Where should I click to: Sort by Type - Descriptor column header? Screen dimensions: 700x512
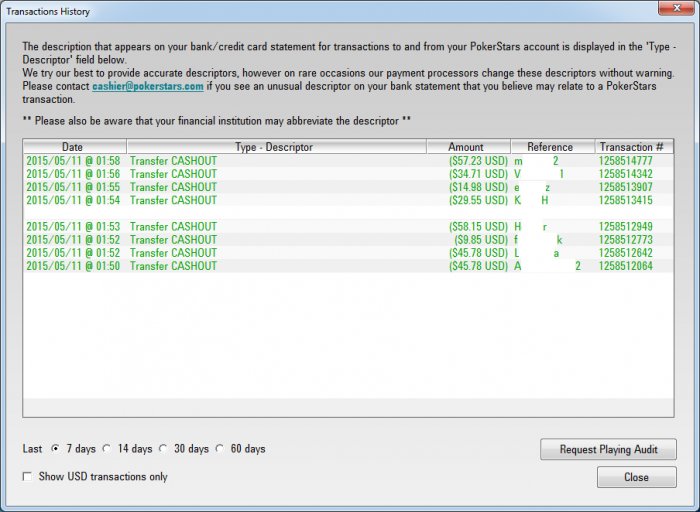(x=276, y=147)
